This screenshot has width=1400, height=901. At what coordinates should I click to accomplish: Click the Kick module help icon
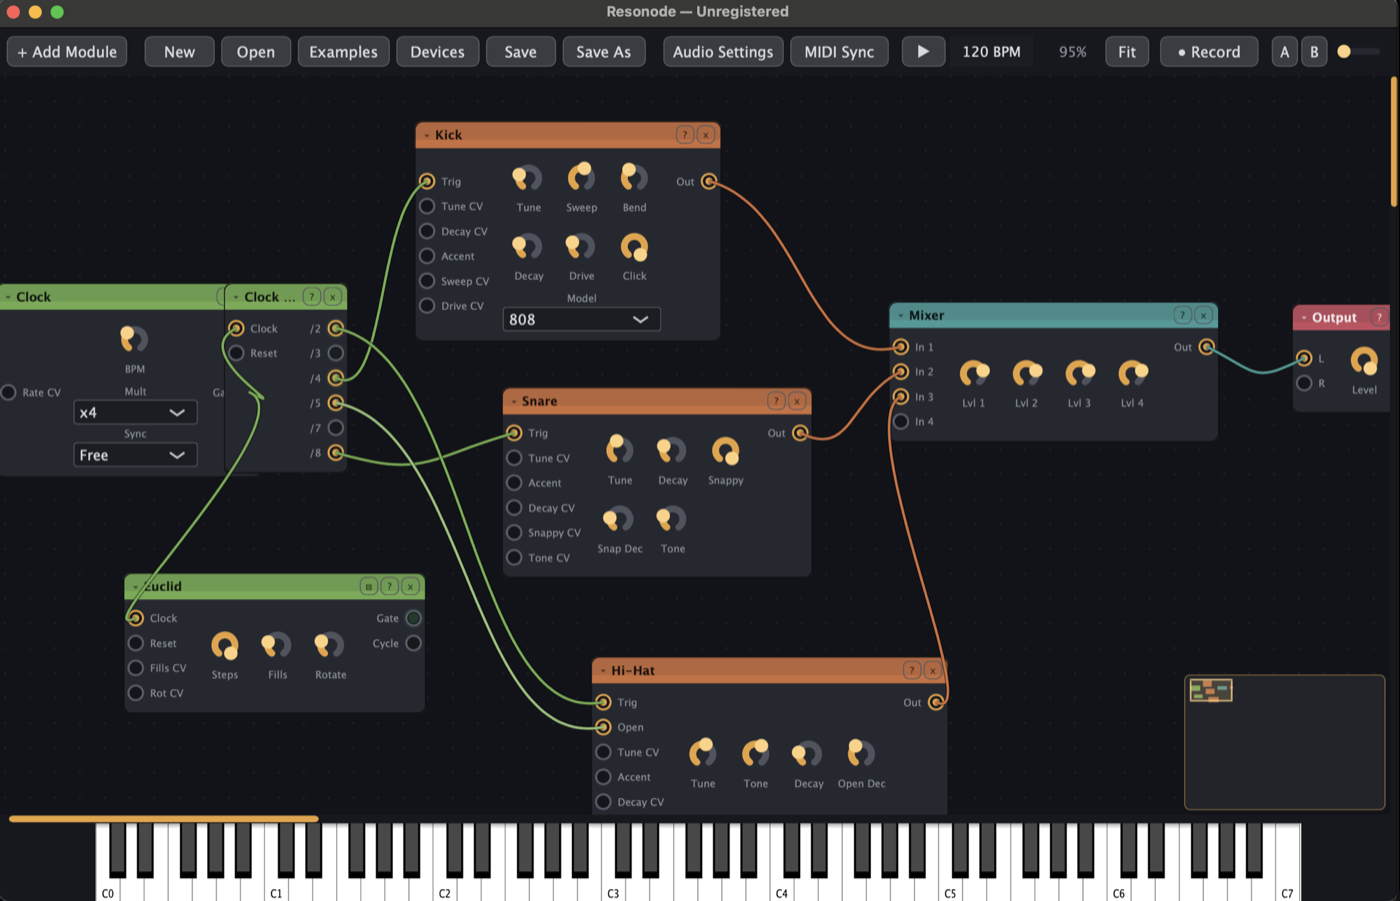(x=685, y=135)
